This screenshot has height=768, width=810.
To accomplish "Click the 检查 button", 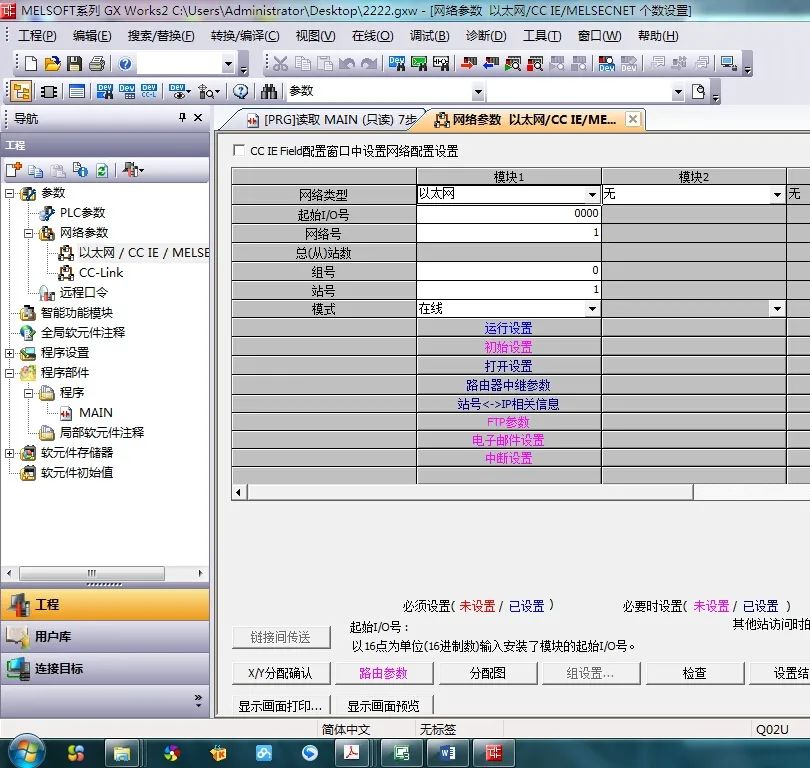I will tap(695, 673).
